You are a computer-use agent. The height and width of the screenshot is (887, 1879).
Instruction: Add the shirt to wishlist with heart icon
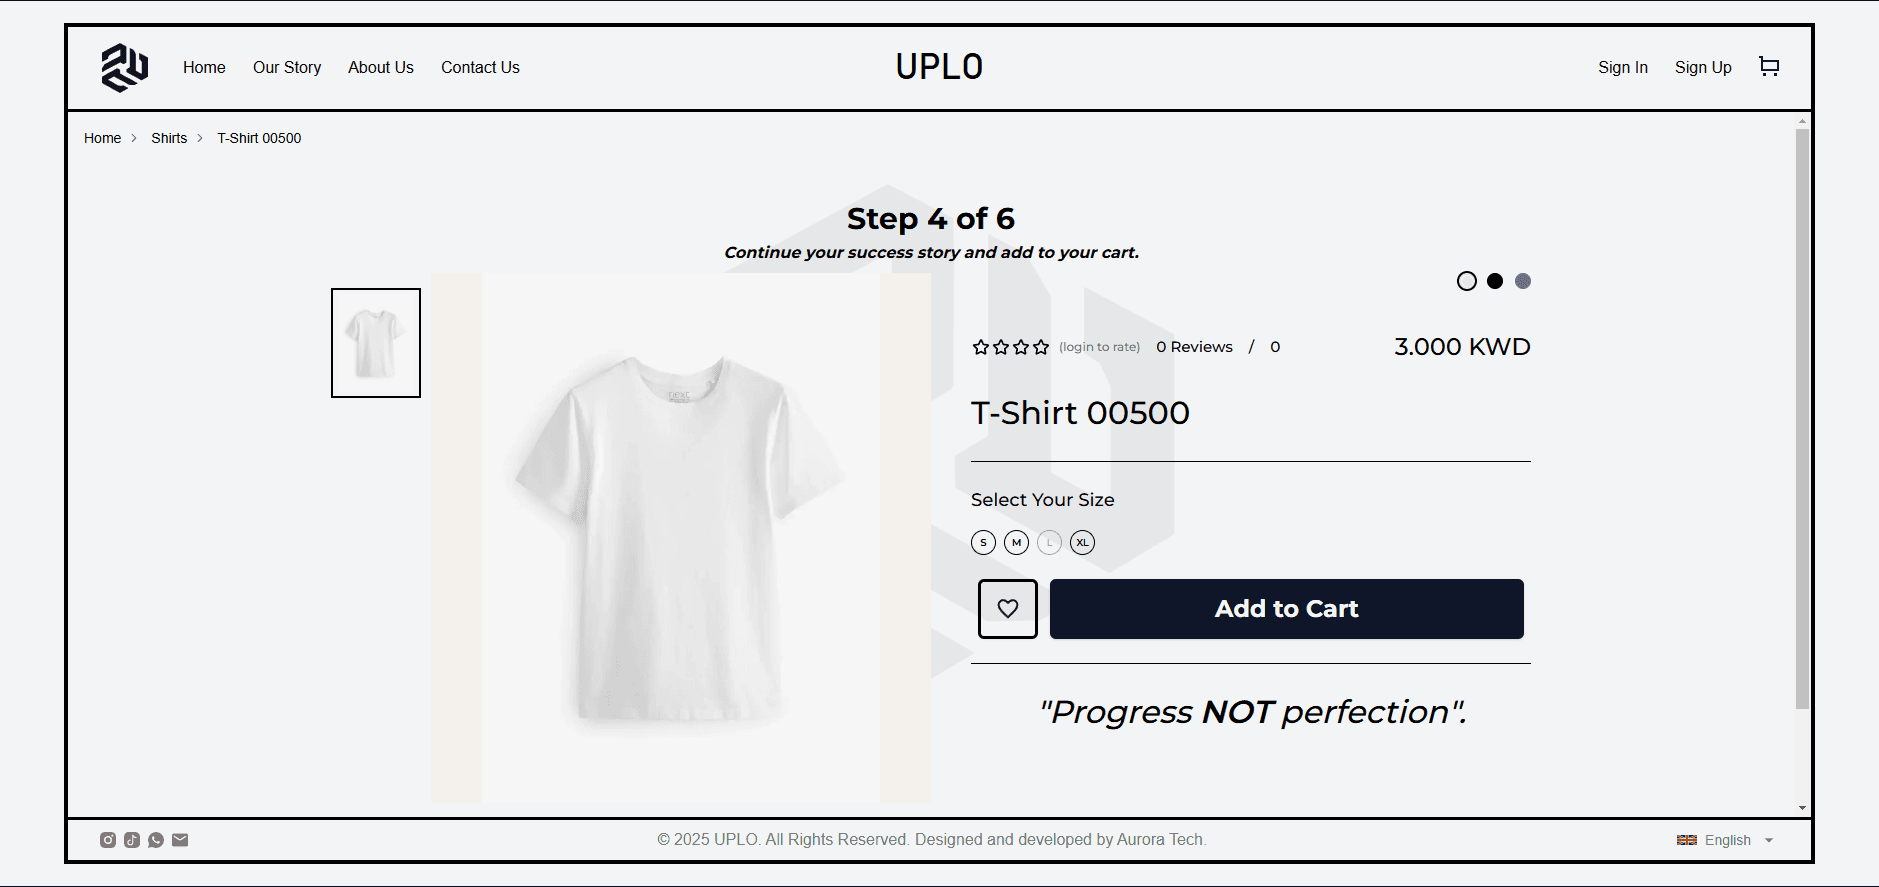(1007, 608)
